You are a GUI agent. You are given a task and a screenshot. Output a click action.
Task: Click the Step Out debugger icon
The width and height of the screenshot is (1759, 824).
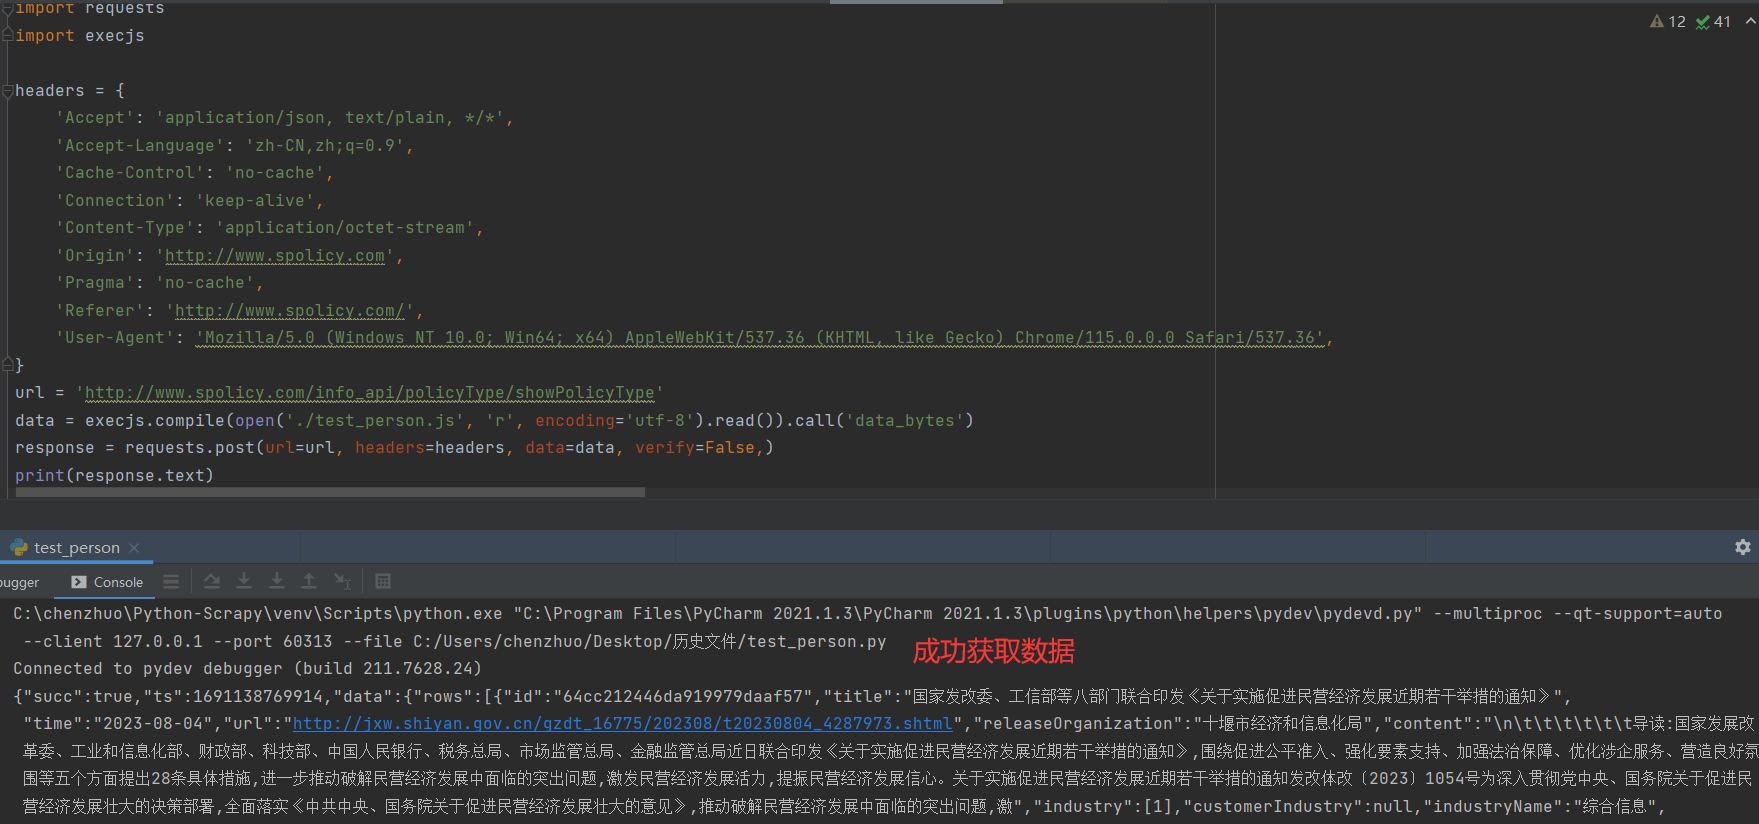309,581
